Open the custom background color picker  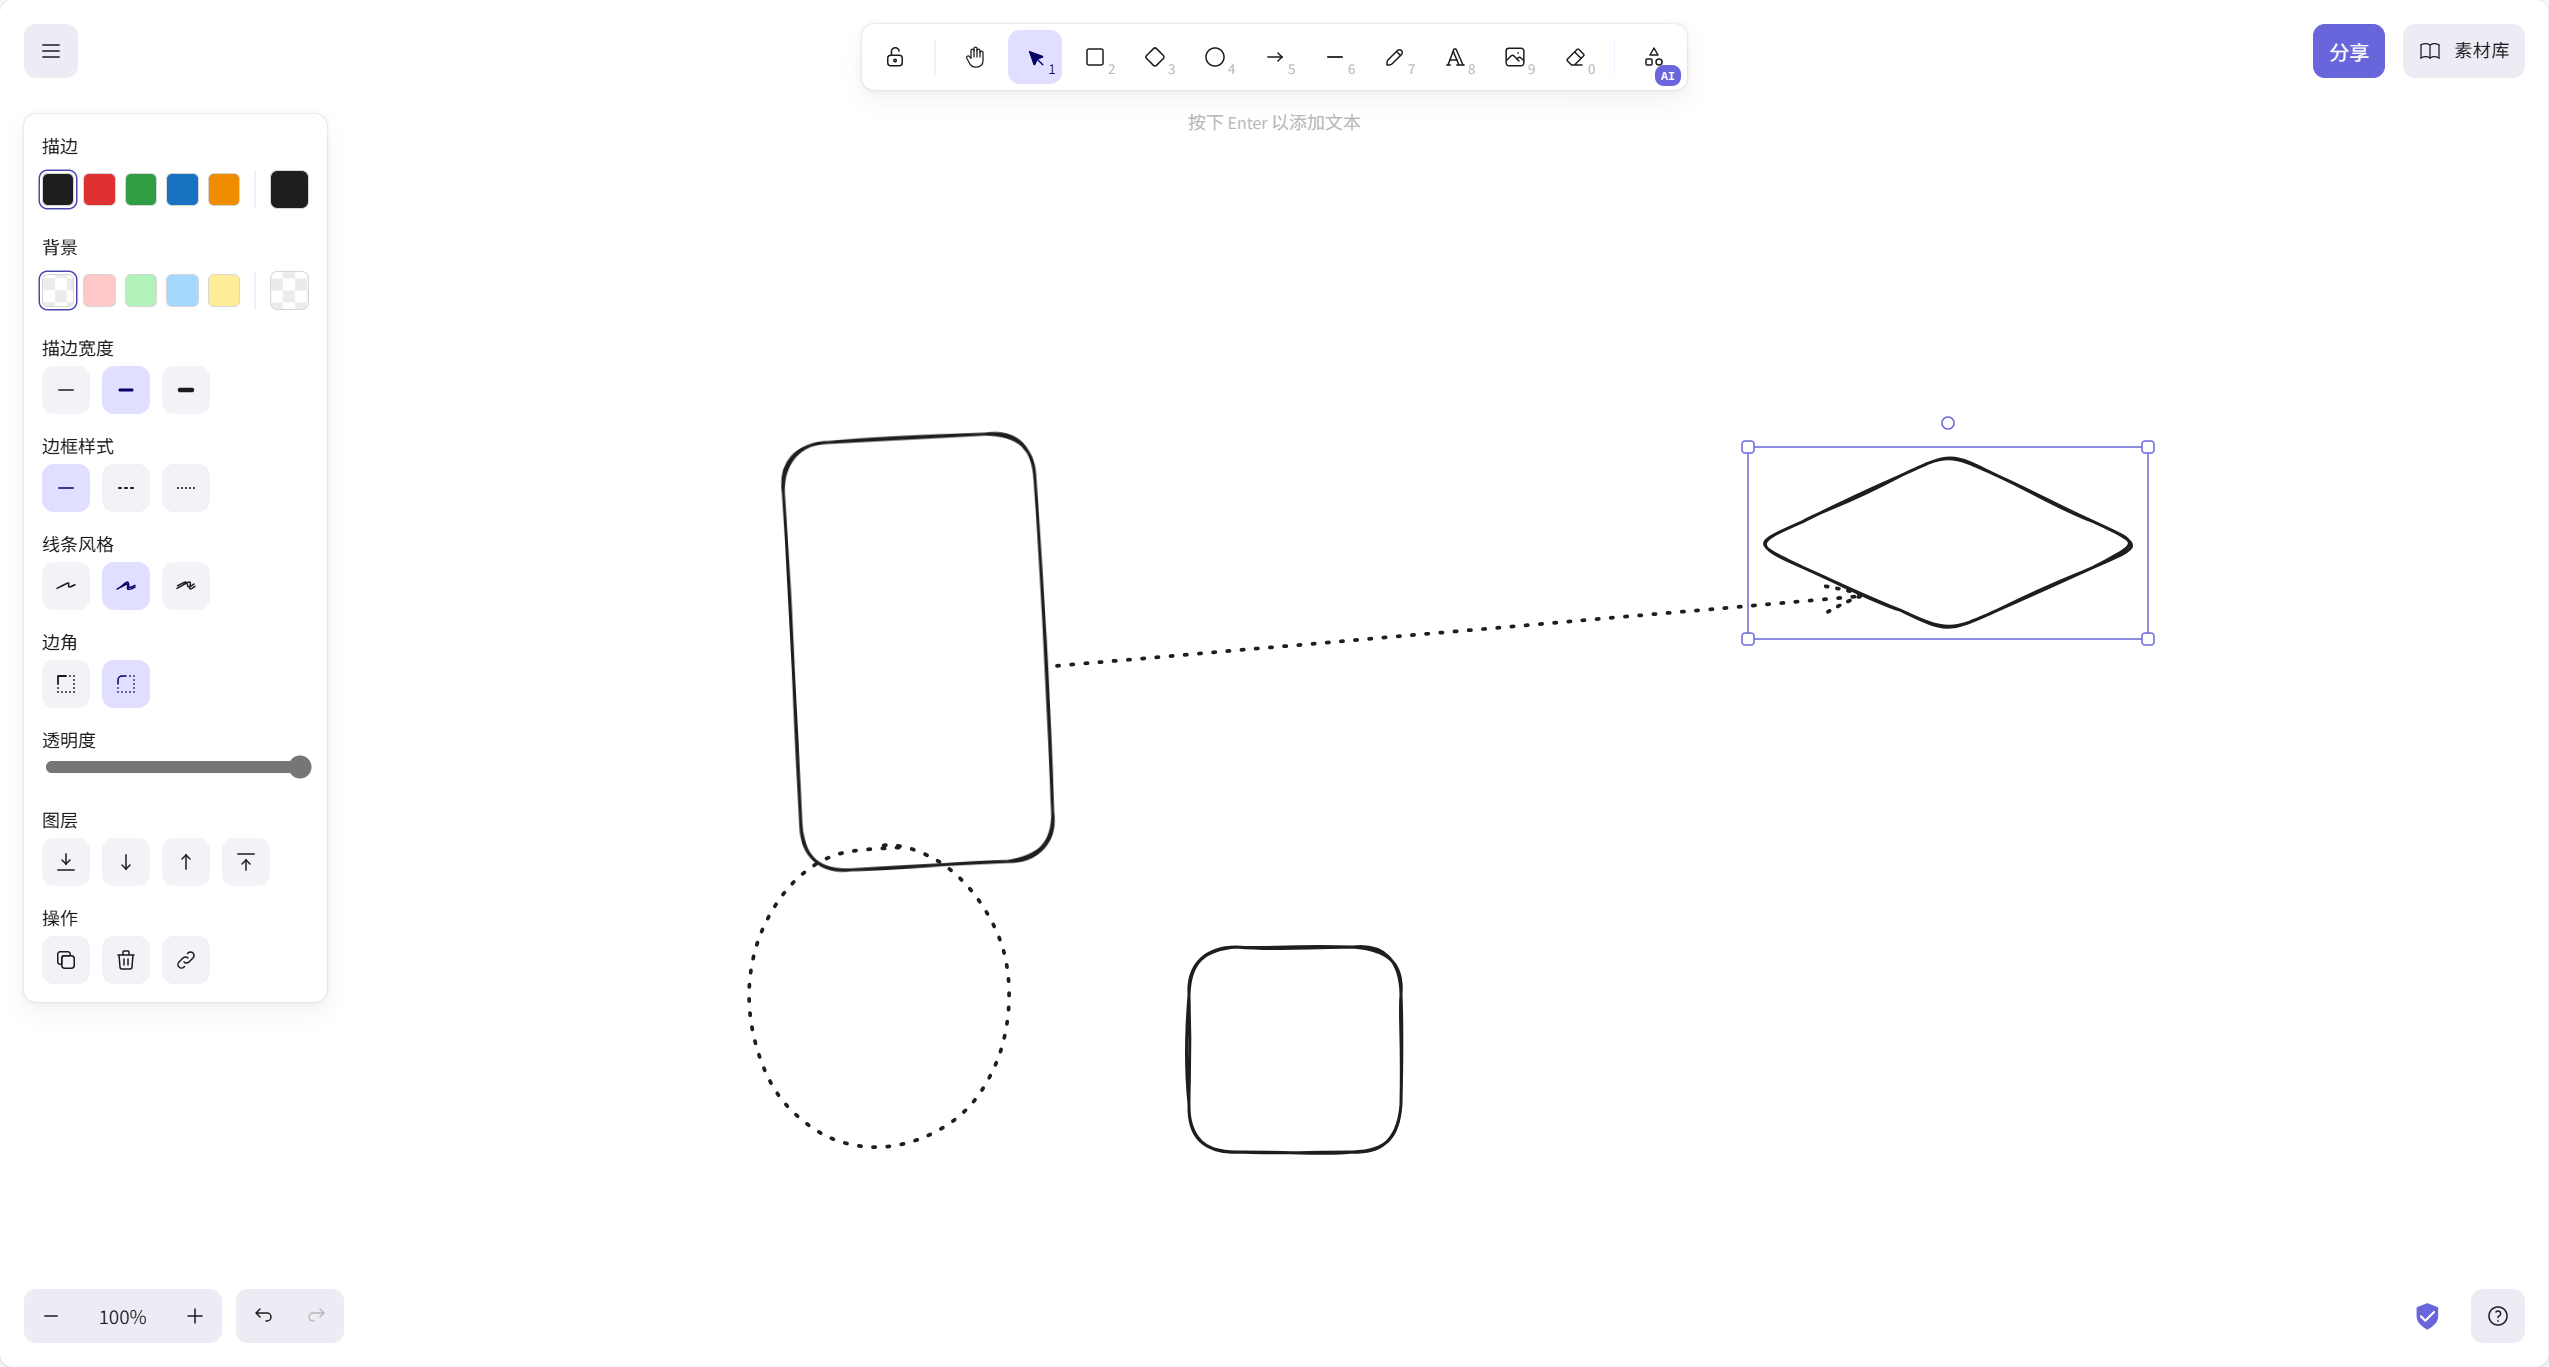(289, 290)
